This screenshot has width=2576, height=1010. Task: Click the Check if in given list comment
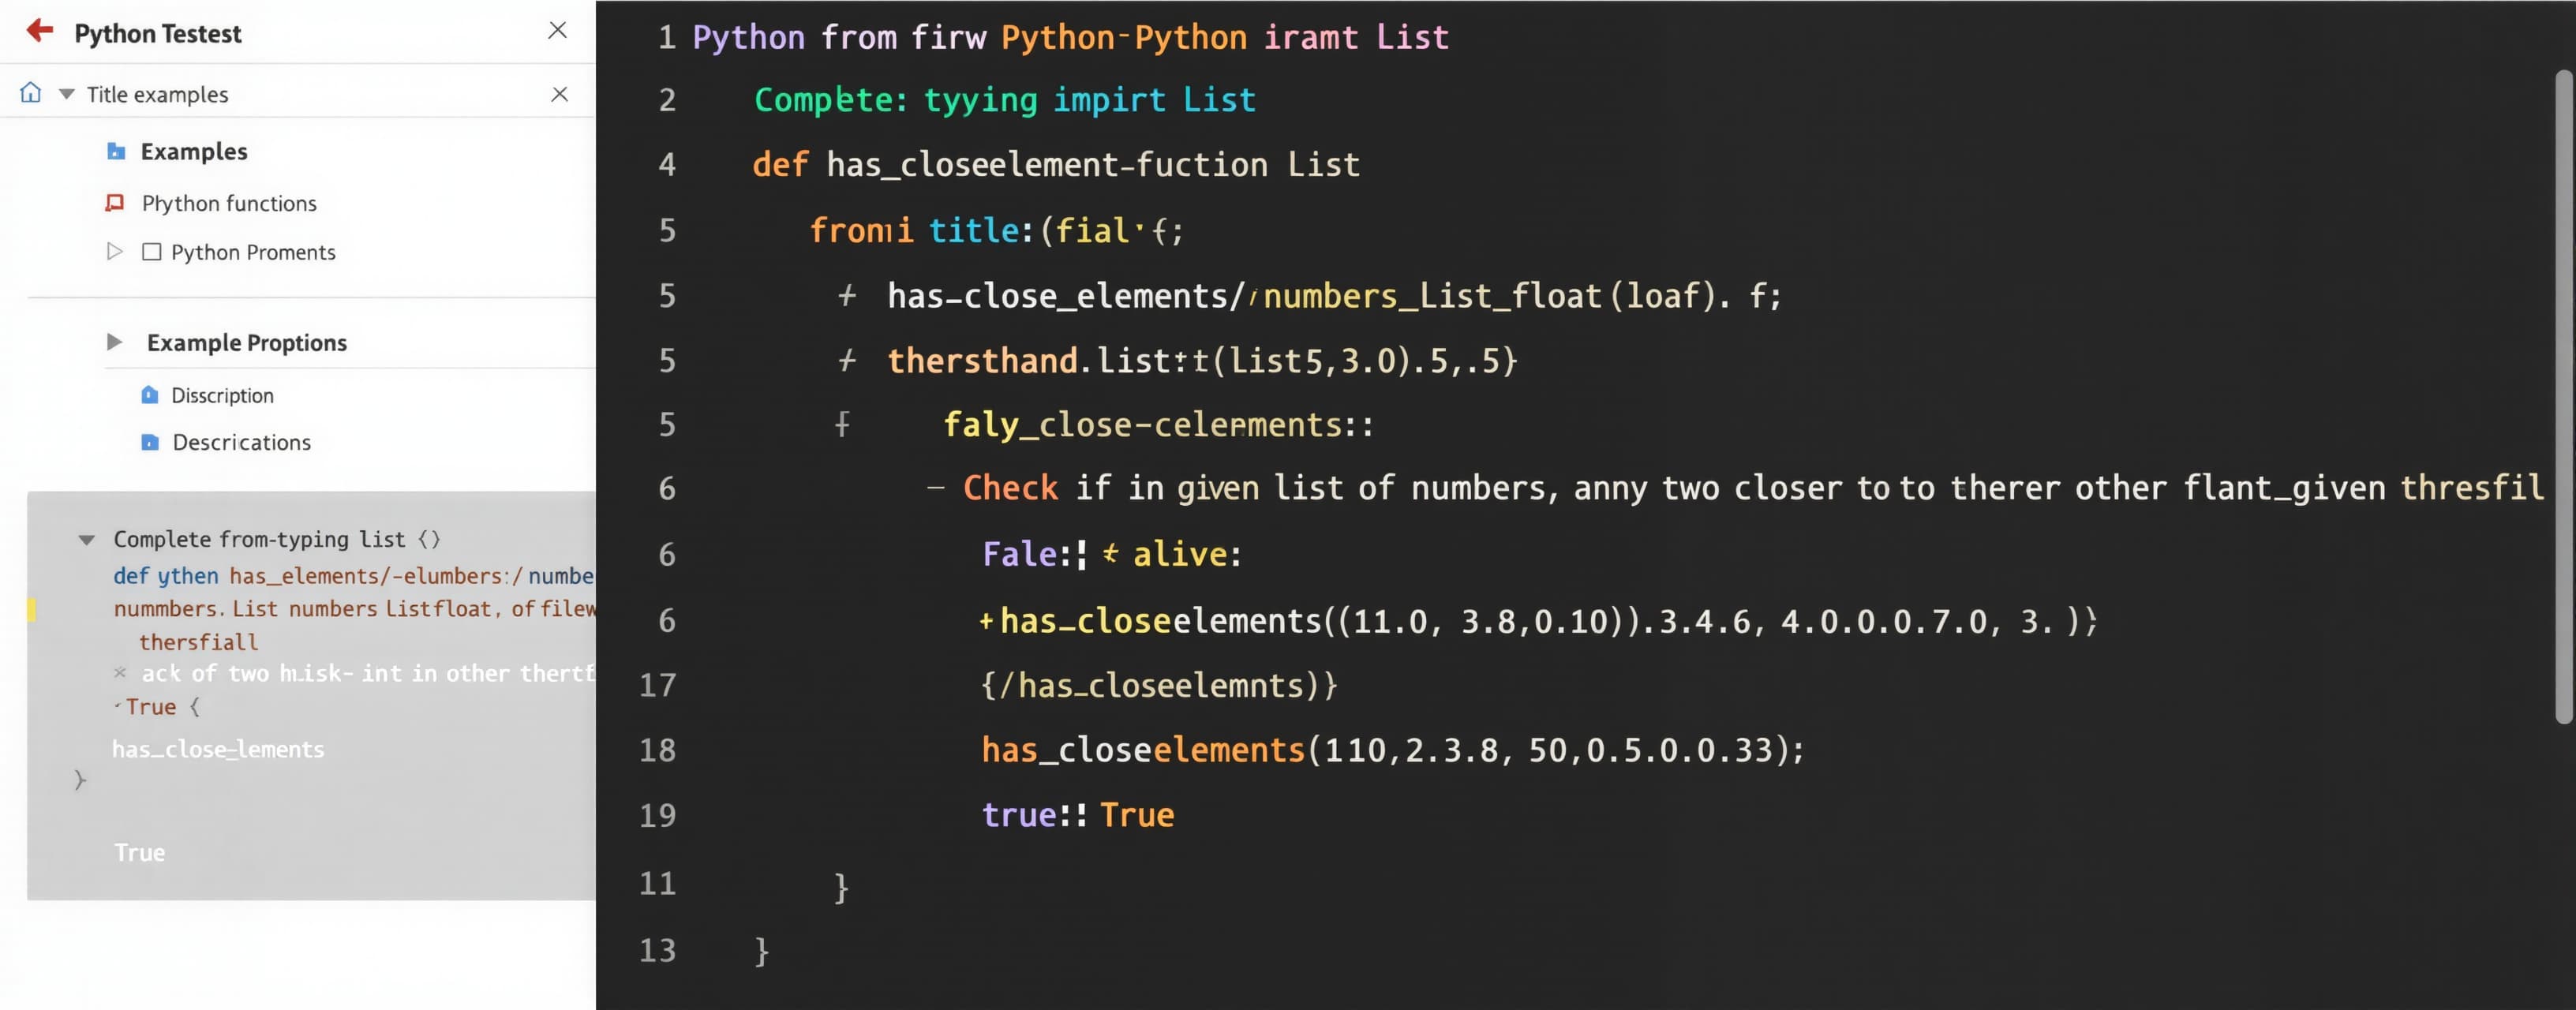[x=1754, y=488]
